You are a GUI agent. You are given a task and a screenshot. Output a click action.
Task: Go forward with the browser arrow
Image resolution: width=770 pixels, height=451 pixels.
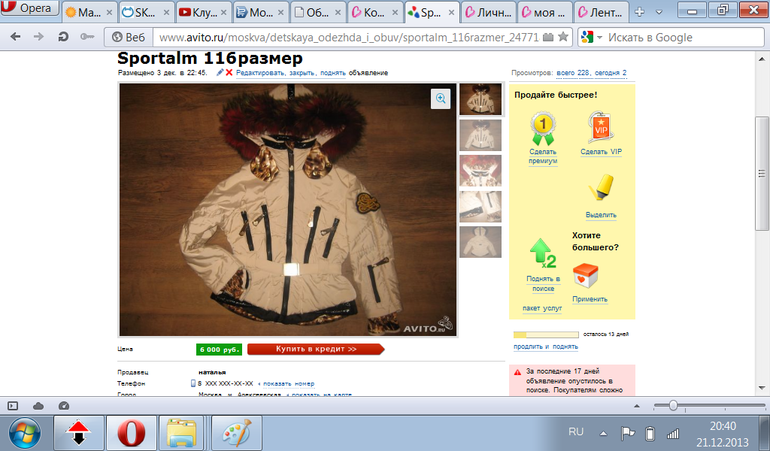click(x=38, y=37)
